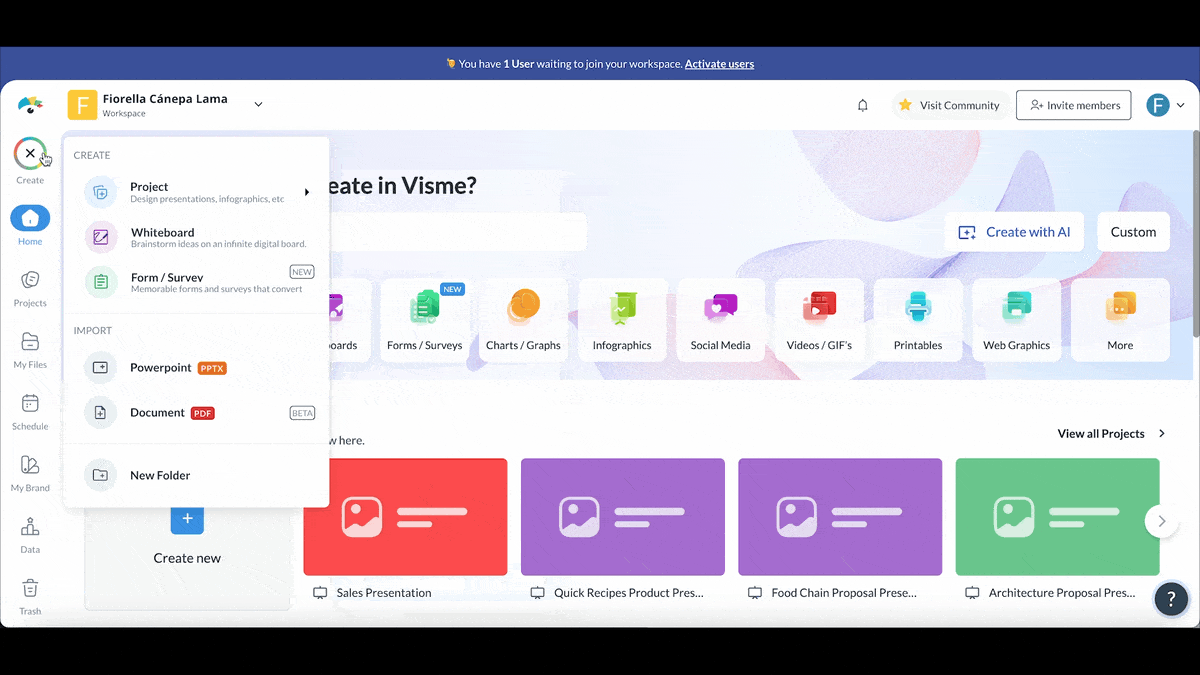Image resolution: width=1200 pixels, height=675 pixels.
Task: Select Whiteboard in the Create menu
Action: 197,237
